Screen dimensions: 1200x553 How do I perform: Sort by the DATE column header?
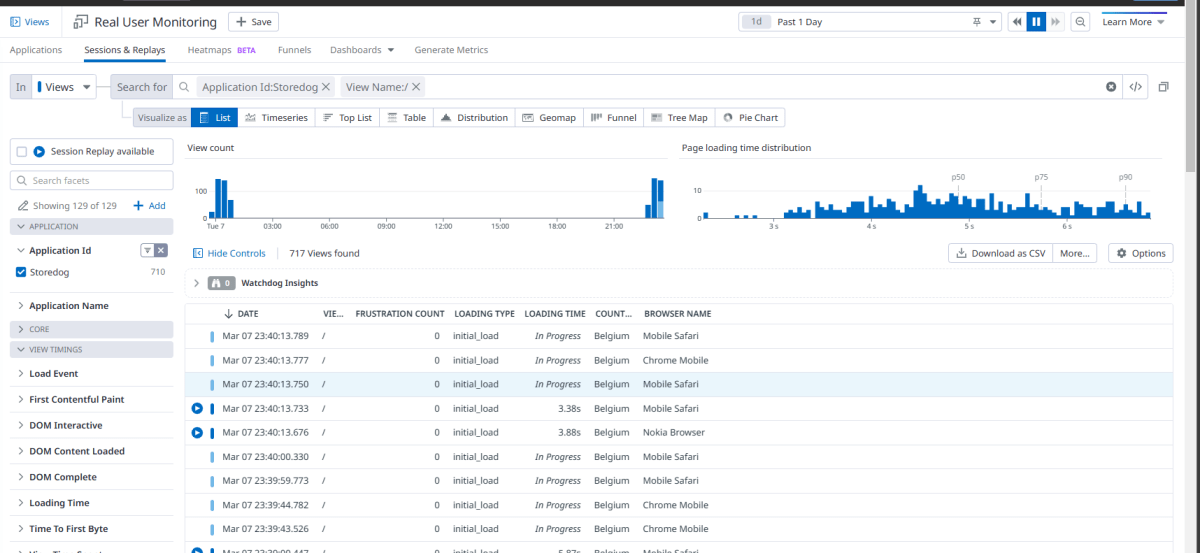tap(242, 314)
